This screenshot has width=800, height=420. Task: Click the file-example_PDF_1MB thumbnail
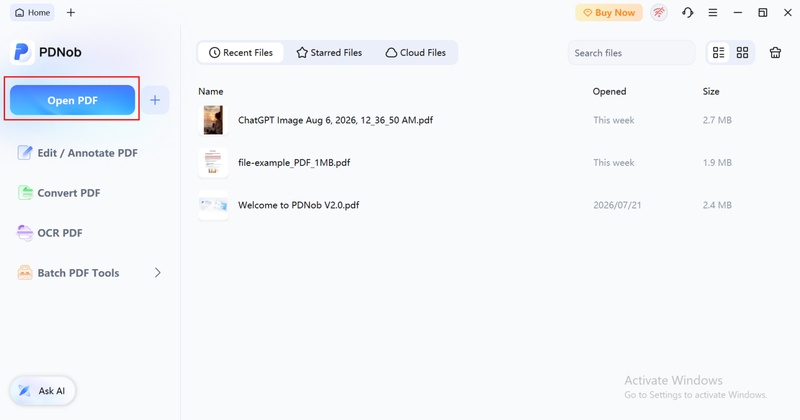(x=213, y=162)
